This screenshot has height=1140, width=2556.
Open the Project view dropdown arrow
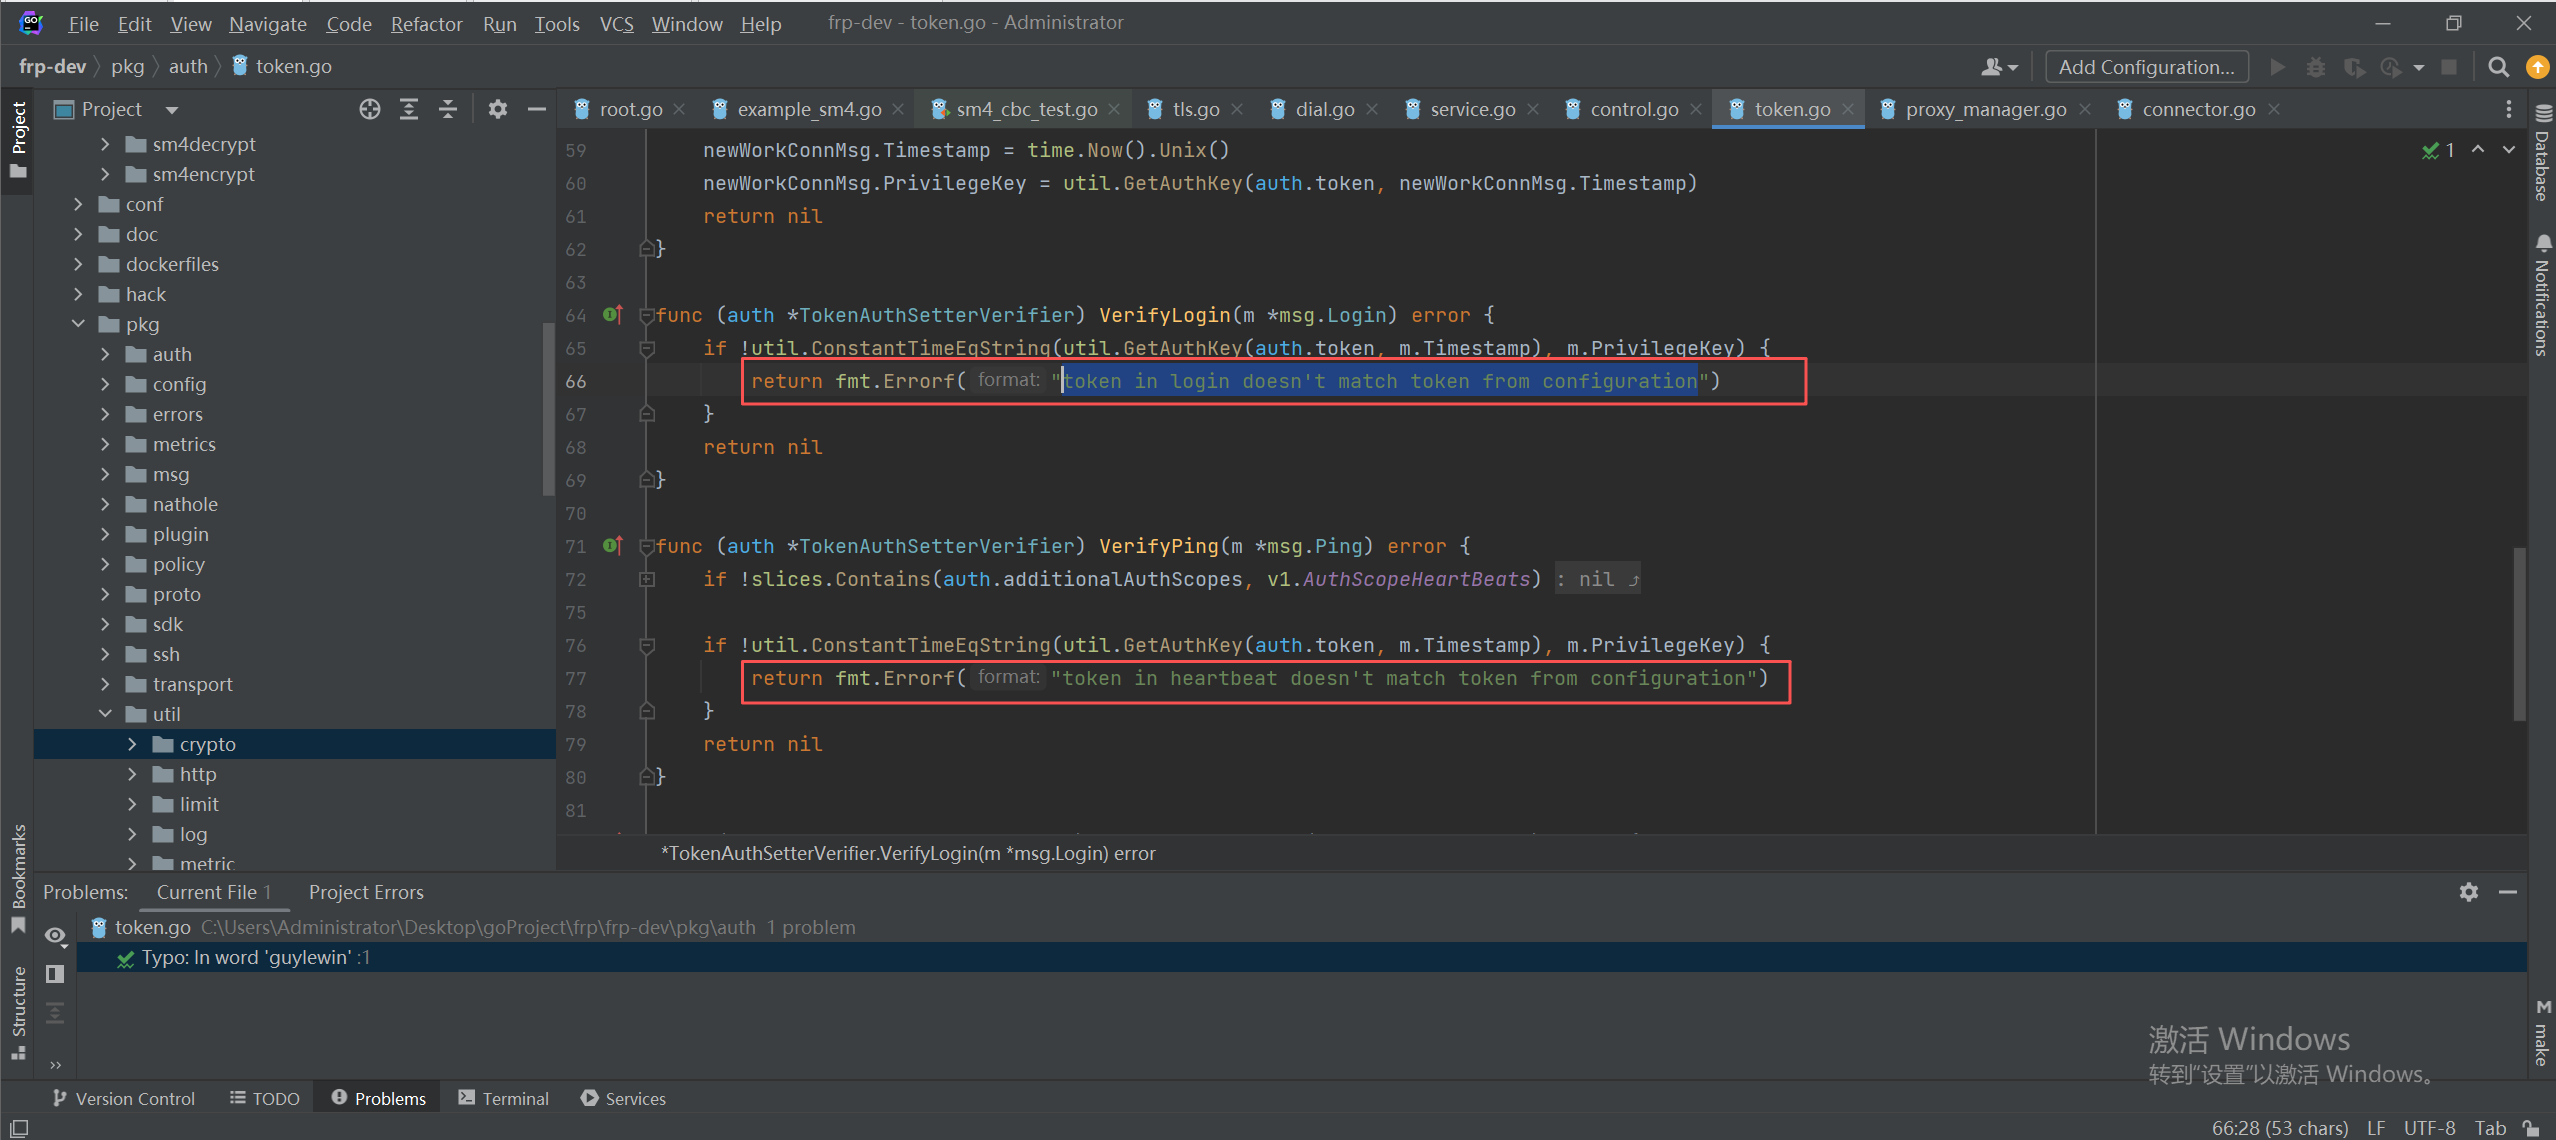pyautogui.click(x=172, y=110)
